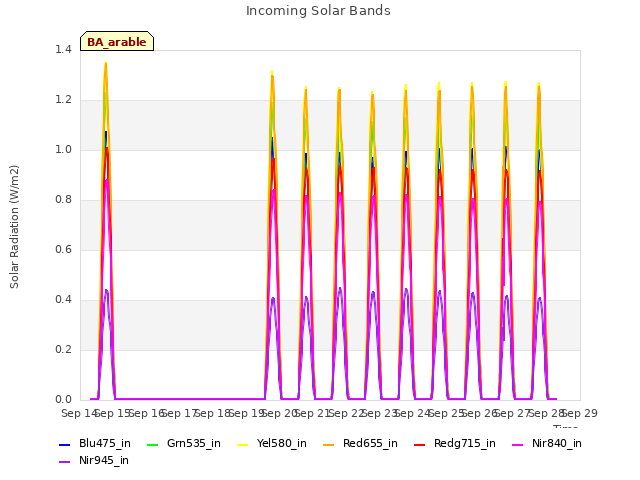This screenshot has width=640, height=480.
Task: Click the 0.6 y-axis tick label
Action: [x=63, y=250]
